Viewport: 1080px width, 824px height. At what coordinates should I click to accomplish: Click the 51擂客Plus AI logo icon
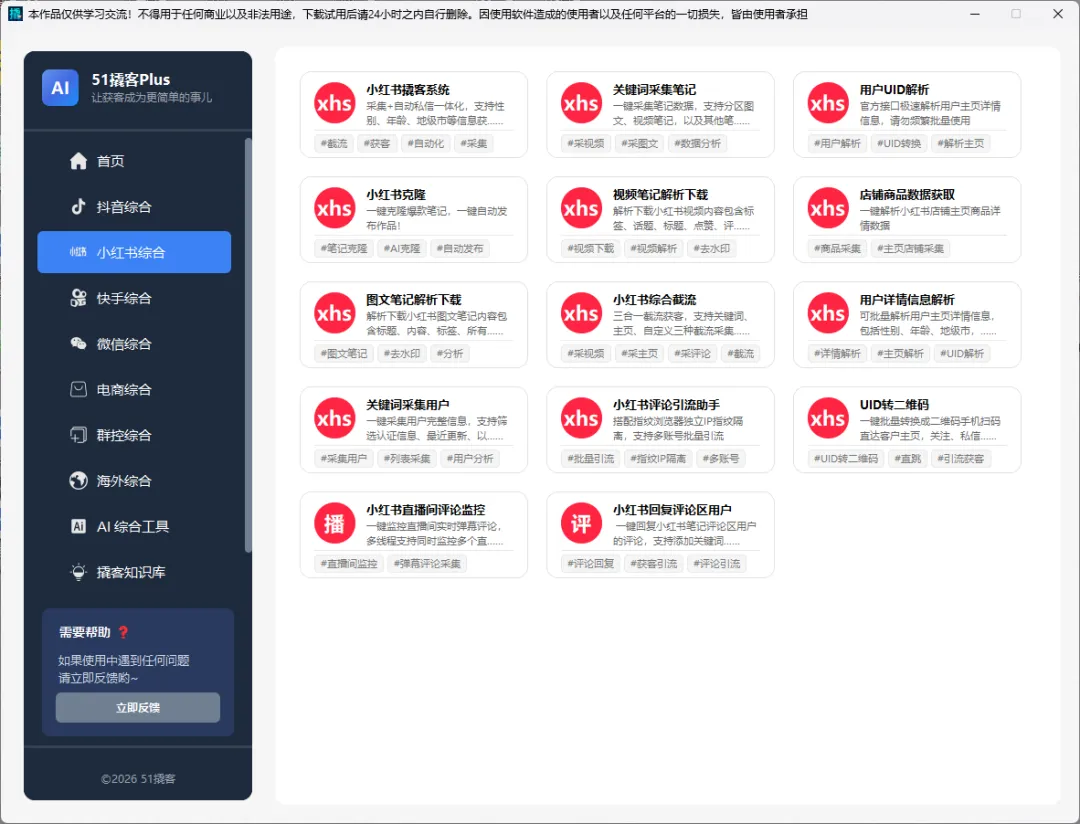click(60, 88)
